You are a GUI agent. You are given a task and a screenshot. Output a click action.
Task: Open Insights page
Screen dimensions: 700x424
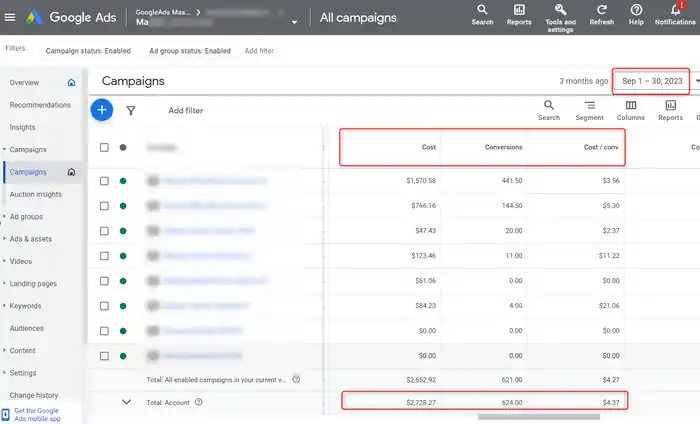pyautogui.click(x=22, y=127)
